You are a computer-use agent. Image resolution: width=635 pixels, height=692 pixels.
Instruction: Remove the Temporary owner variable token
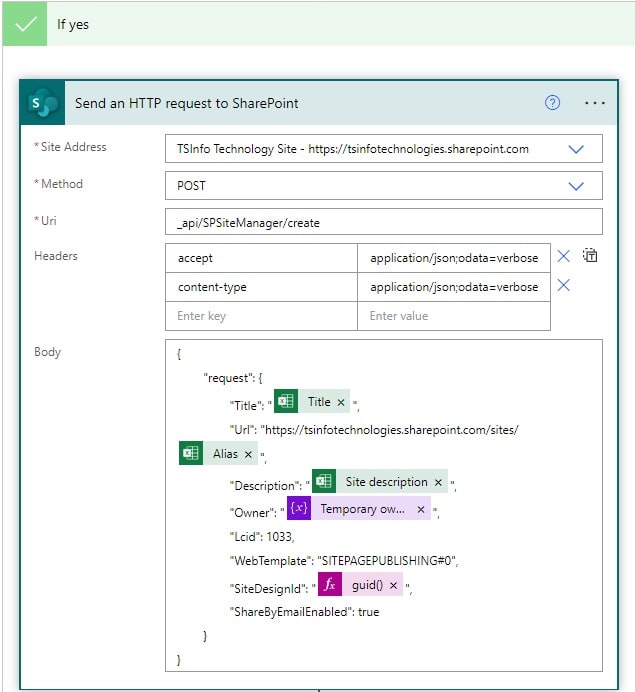421,509
